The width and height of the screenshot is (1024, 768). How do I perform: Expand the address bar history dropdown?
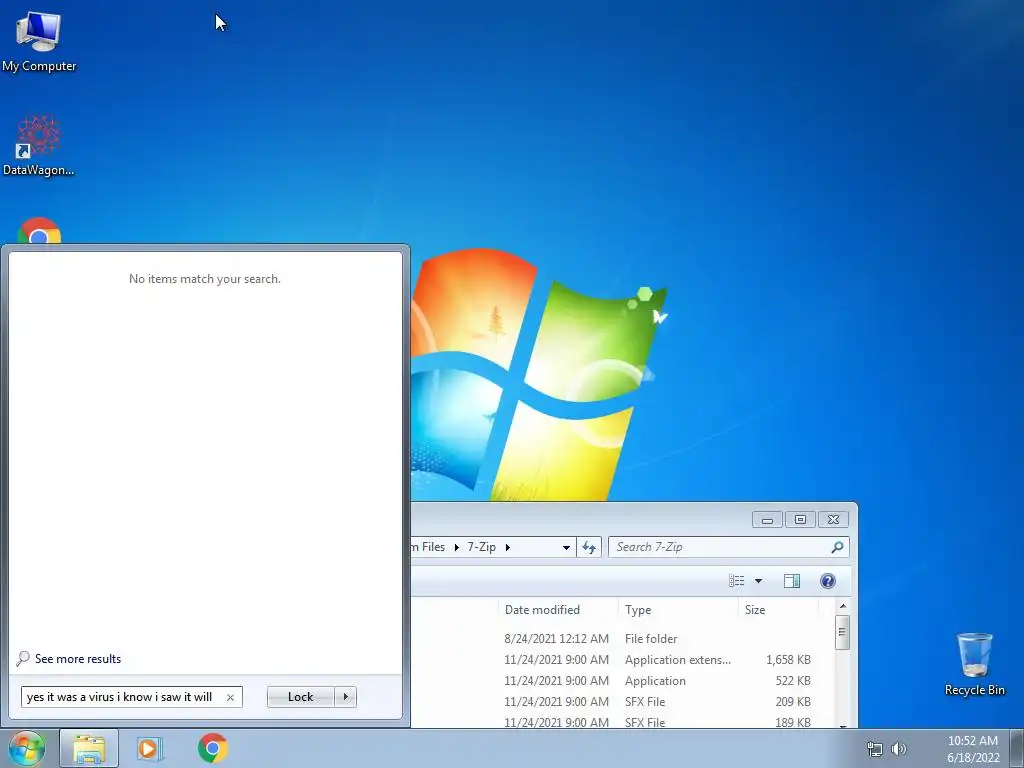coord(566,547)
